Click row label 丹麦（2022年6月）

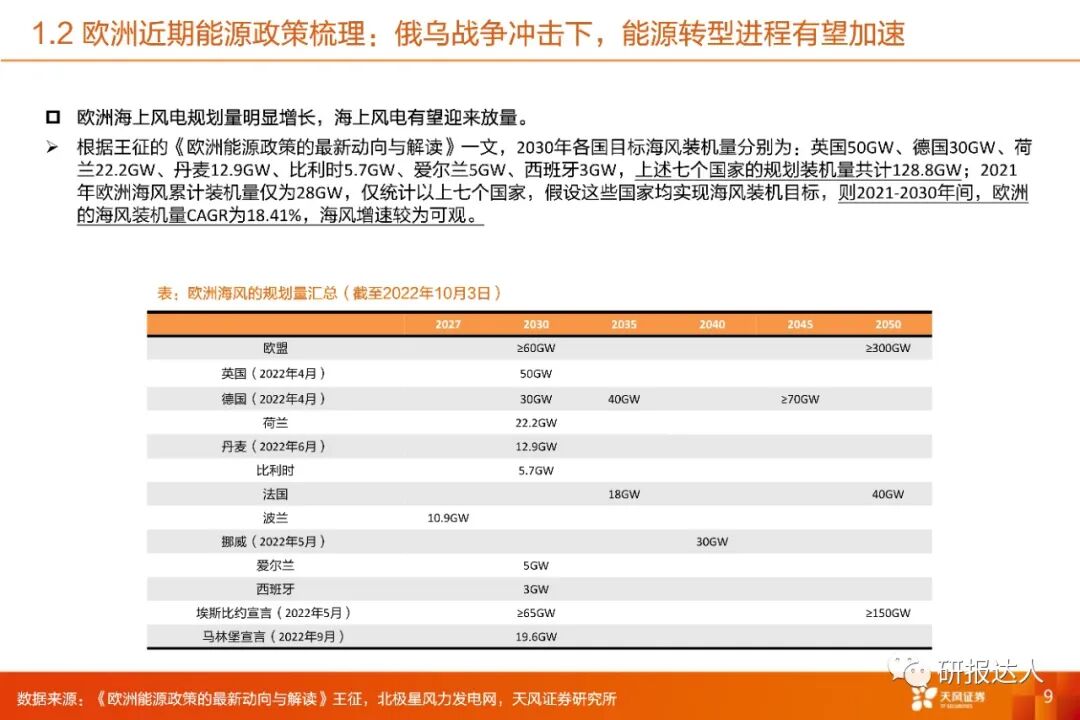273,446
